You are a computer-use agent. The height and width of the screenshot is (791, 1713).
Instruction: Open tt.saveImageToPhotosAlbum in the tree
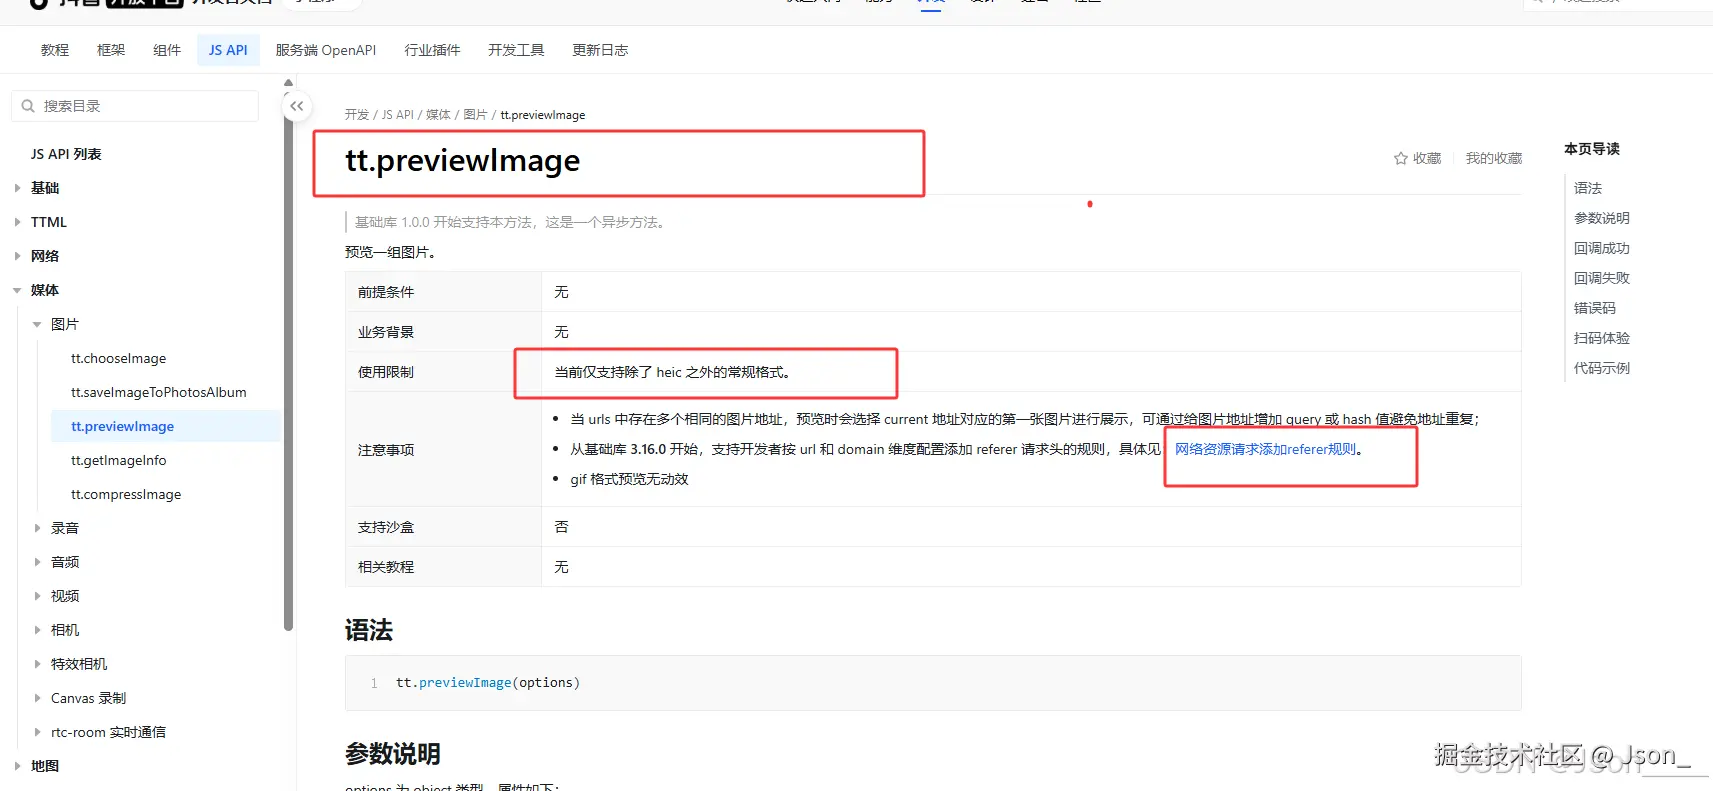tap(158, 392)
